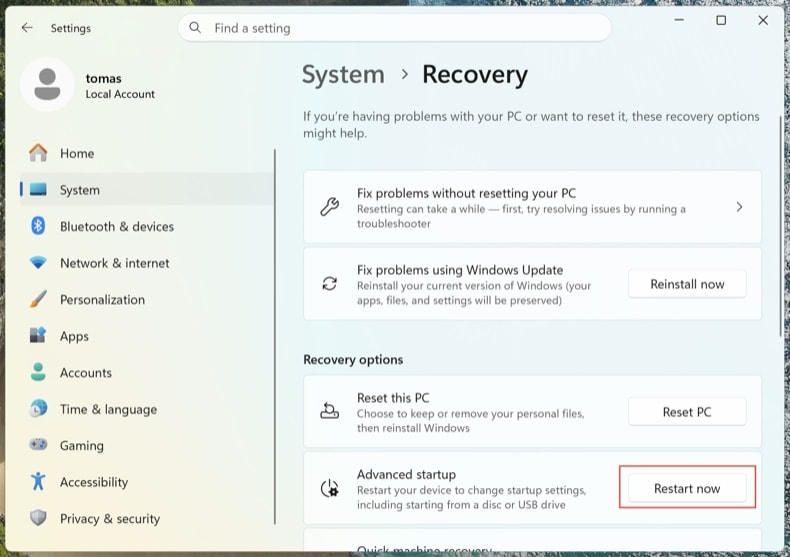Click the Advanced startup title text

[x=406, y=474]
